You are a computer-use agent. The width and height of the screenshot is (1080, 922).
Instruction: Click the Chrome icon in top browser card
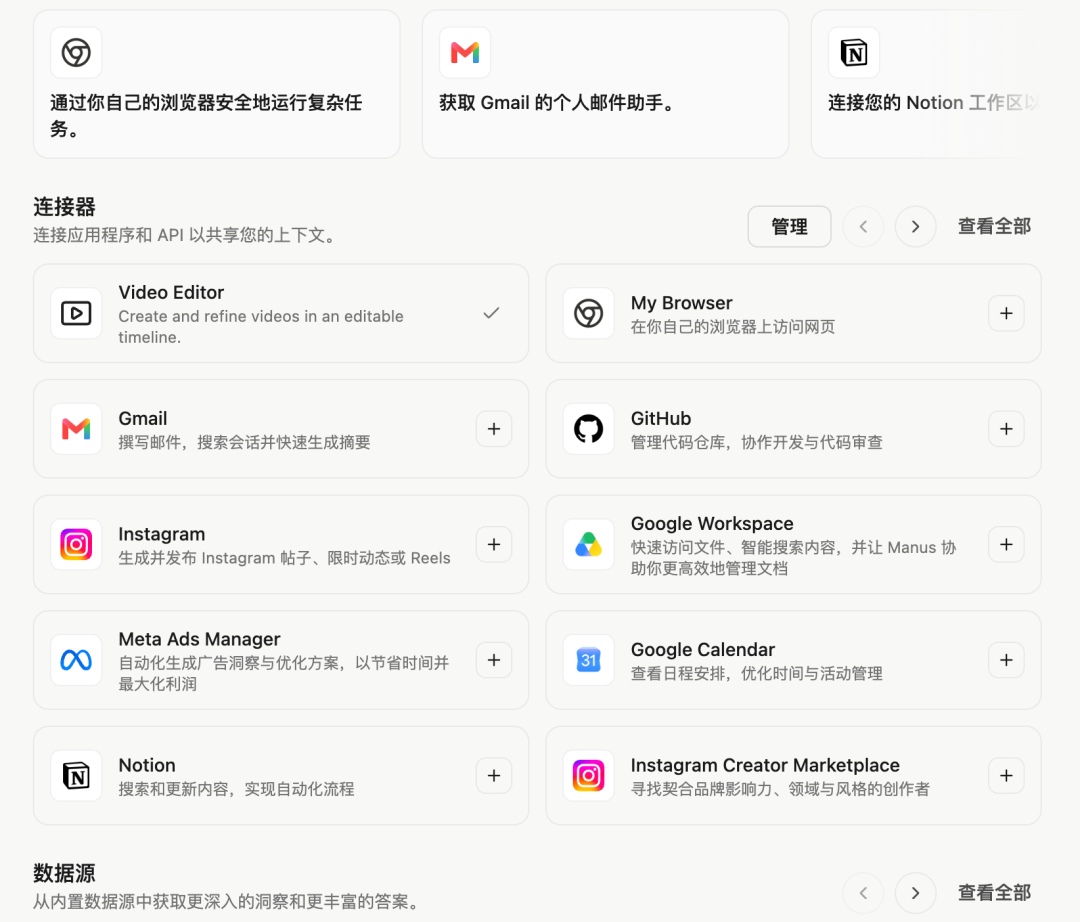(x=76, y=52)
